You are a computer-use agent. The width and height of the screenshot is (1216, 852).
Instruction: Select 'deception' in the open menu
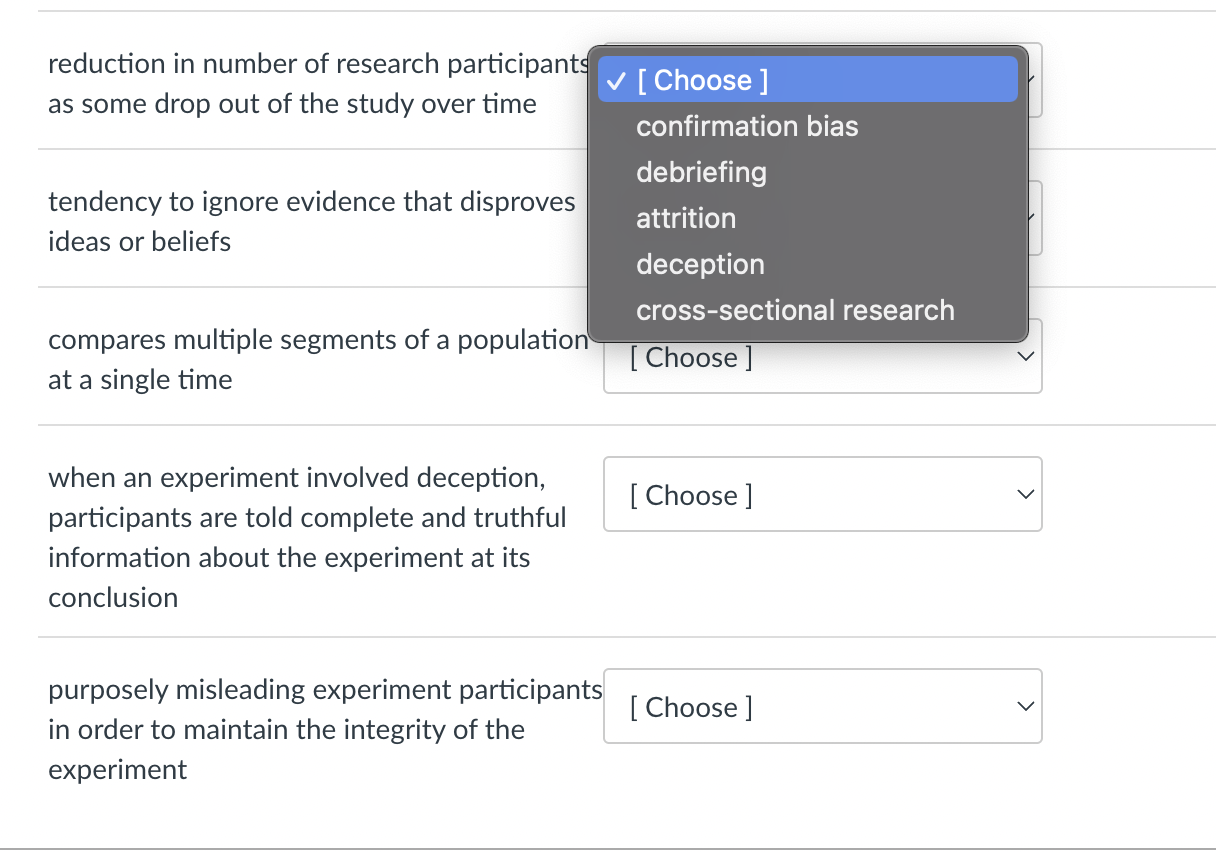pyautogui.click(x=700, y=264)
